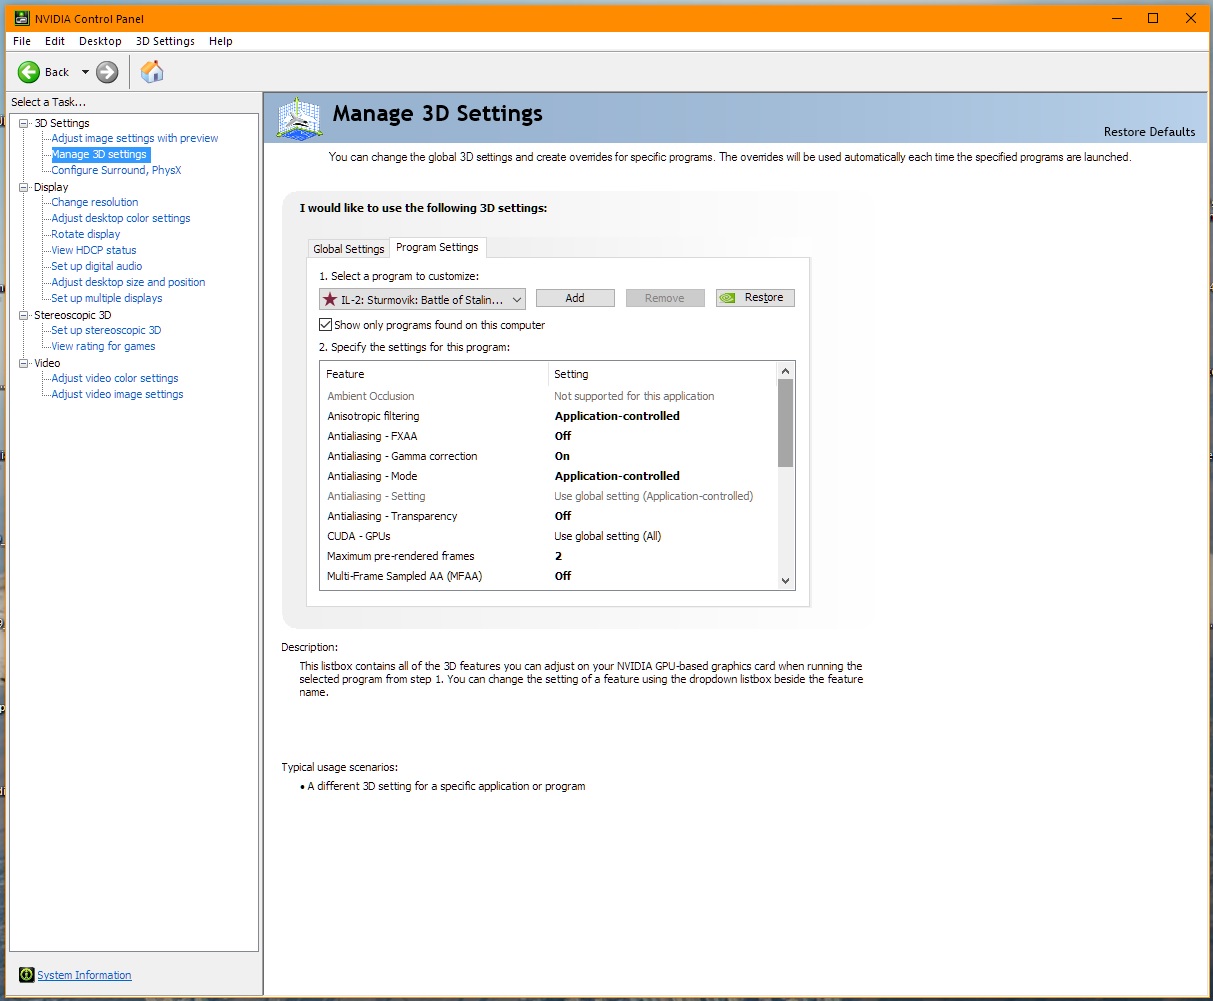The width and height of the screenshot is (1213, 1001).
Task: Select Maximum pre-rendered frames row
Action: [x=548, y=556]
